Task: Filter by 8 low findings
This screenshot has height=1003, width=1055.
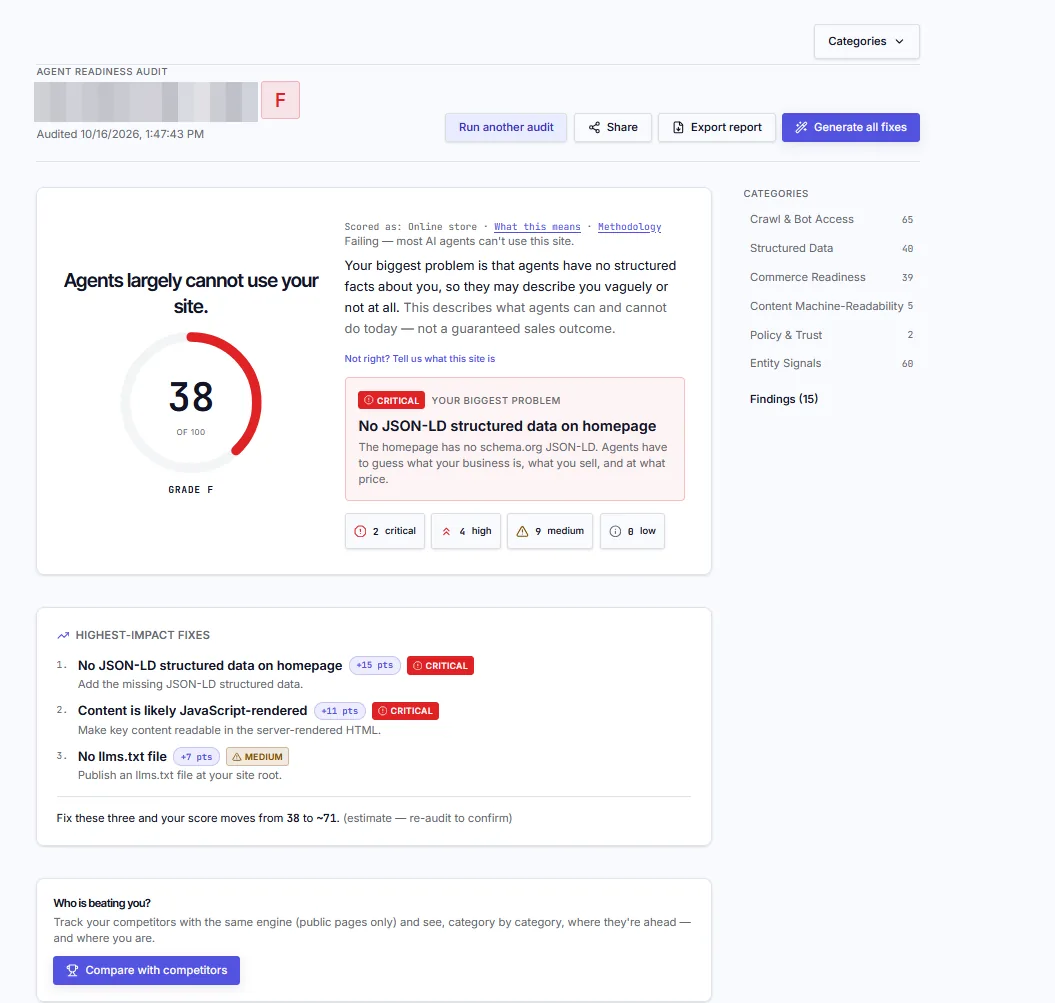Action: (x=632, y=531)
